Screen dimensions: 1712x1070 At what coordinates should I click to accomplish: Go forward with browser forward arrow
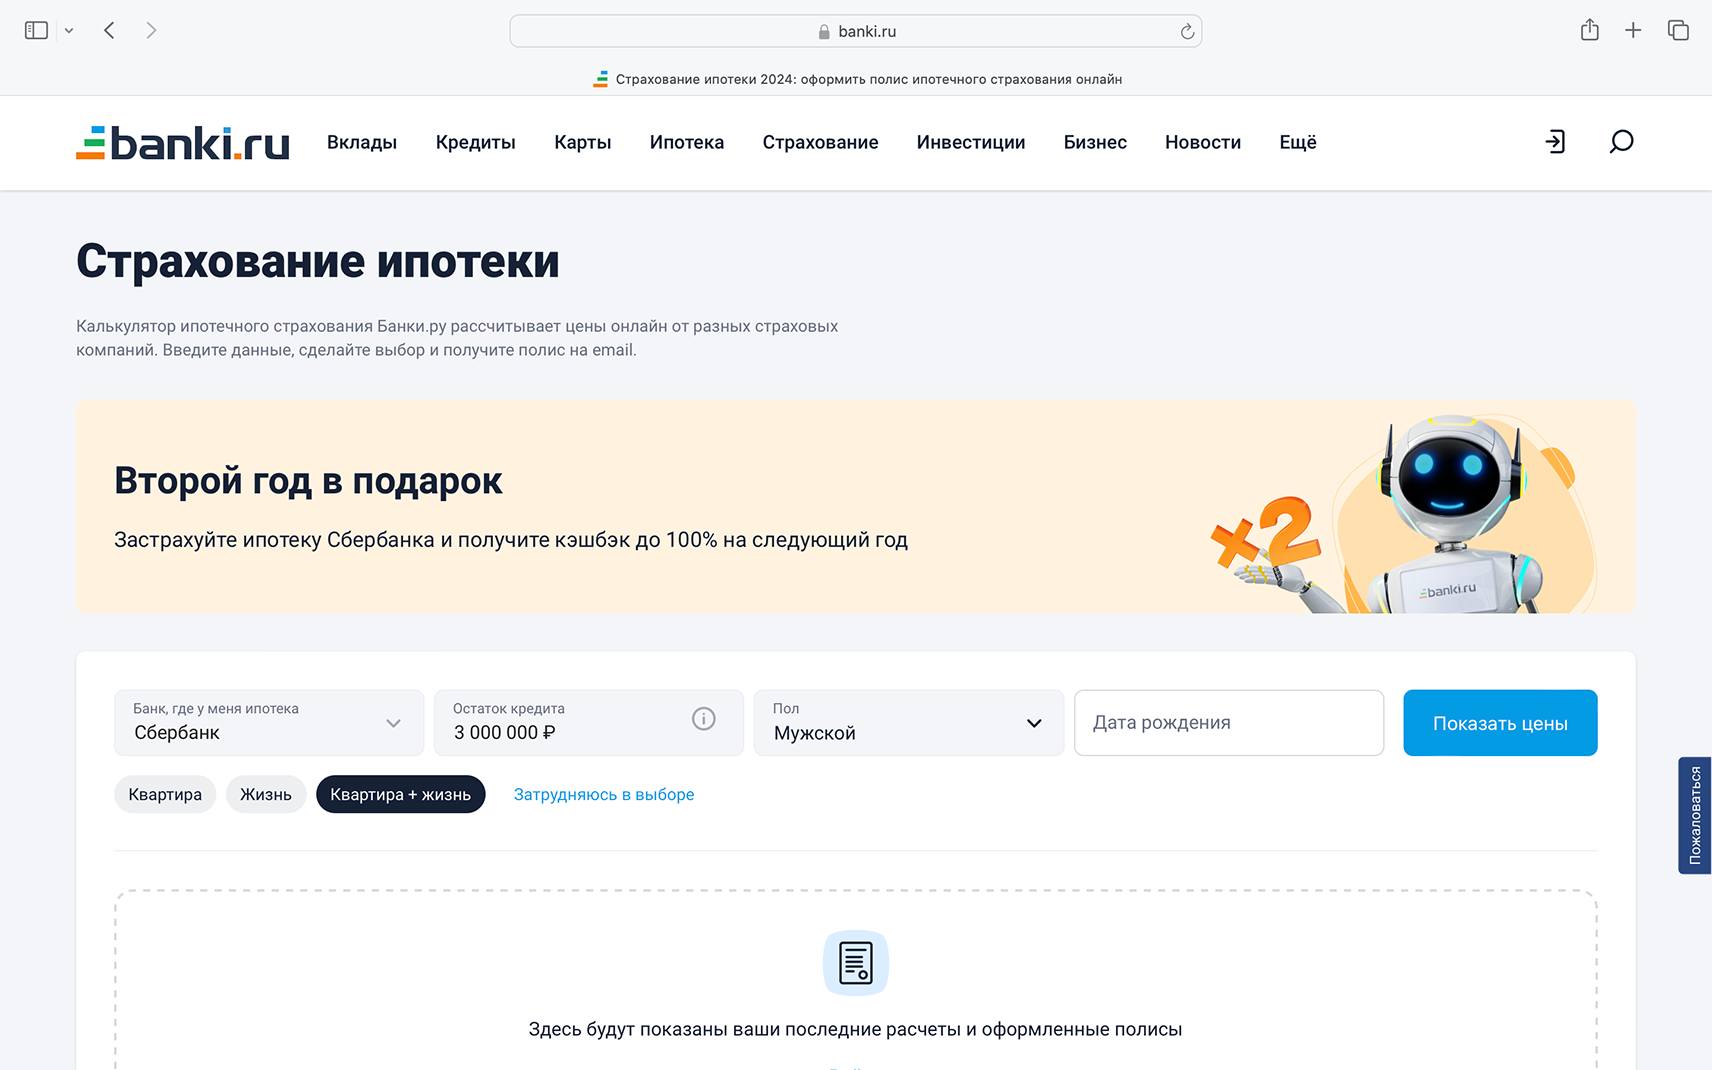[x=151, y=31]
